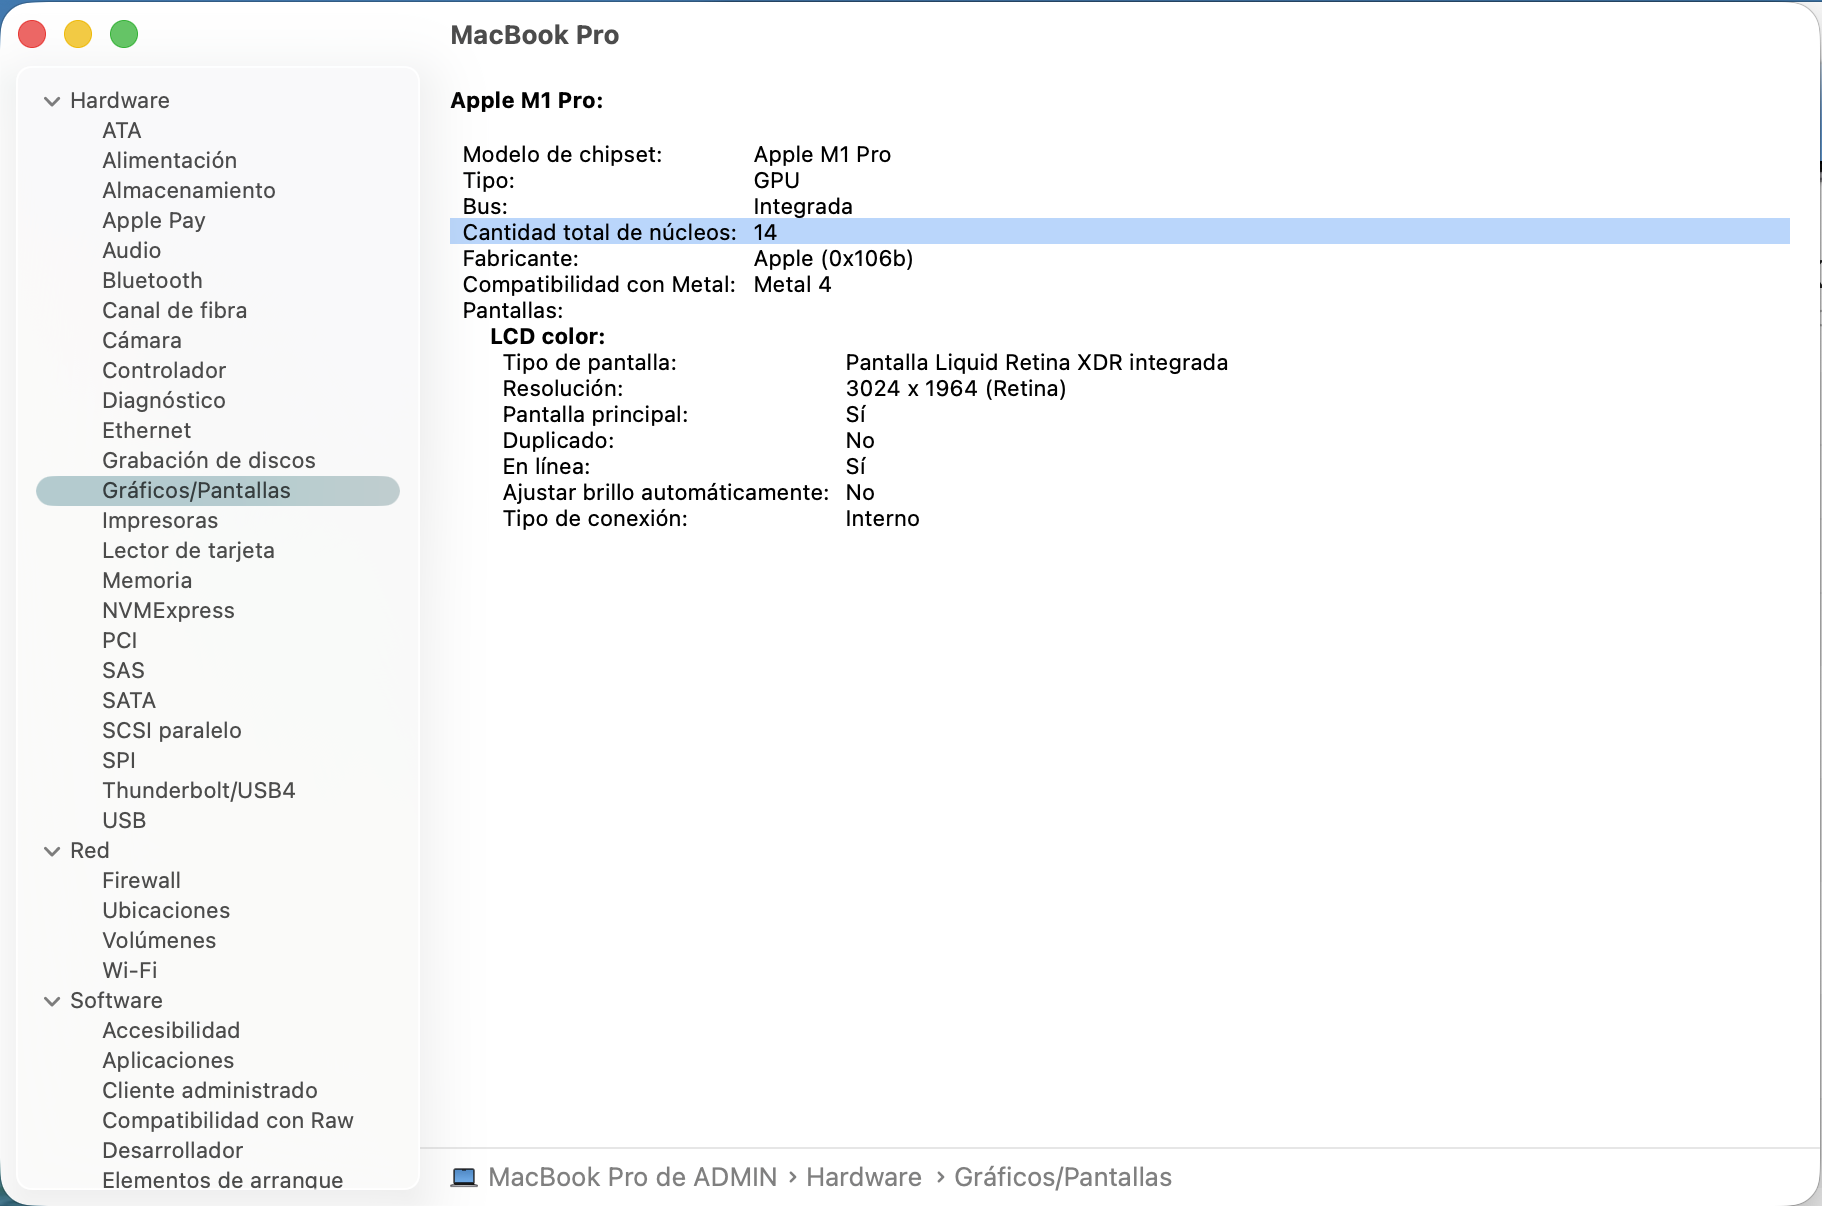Select the Apple M1 Pro heading

pos(526,100)
